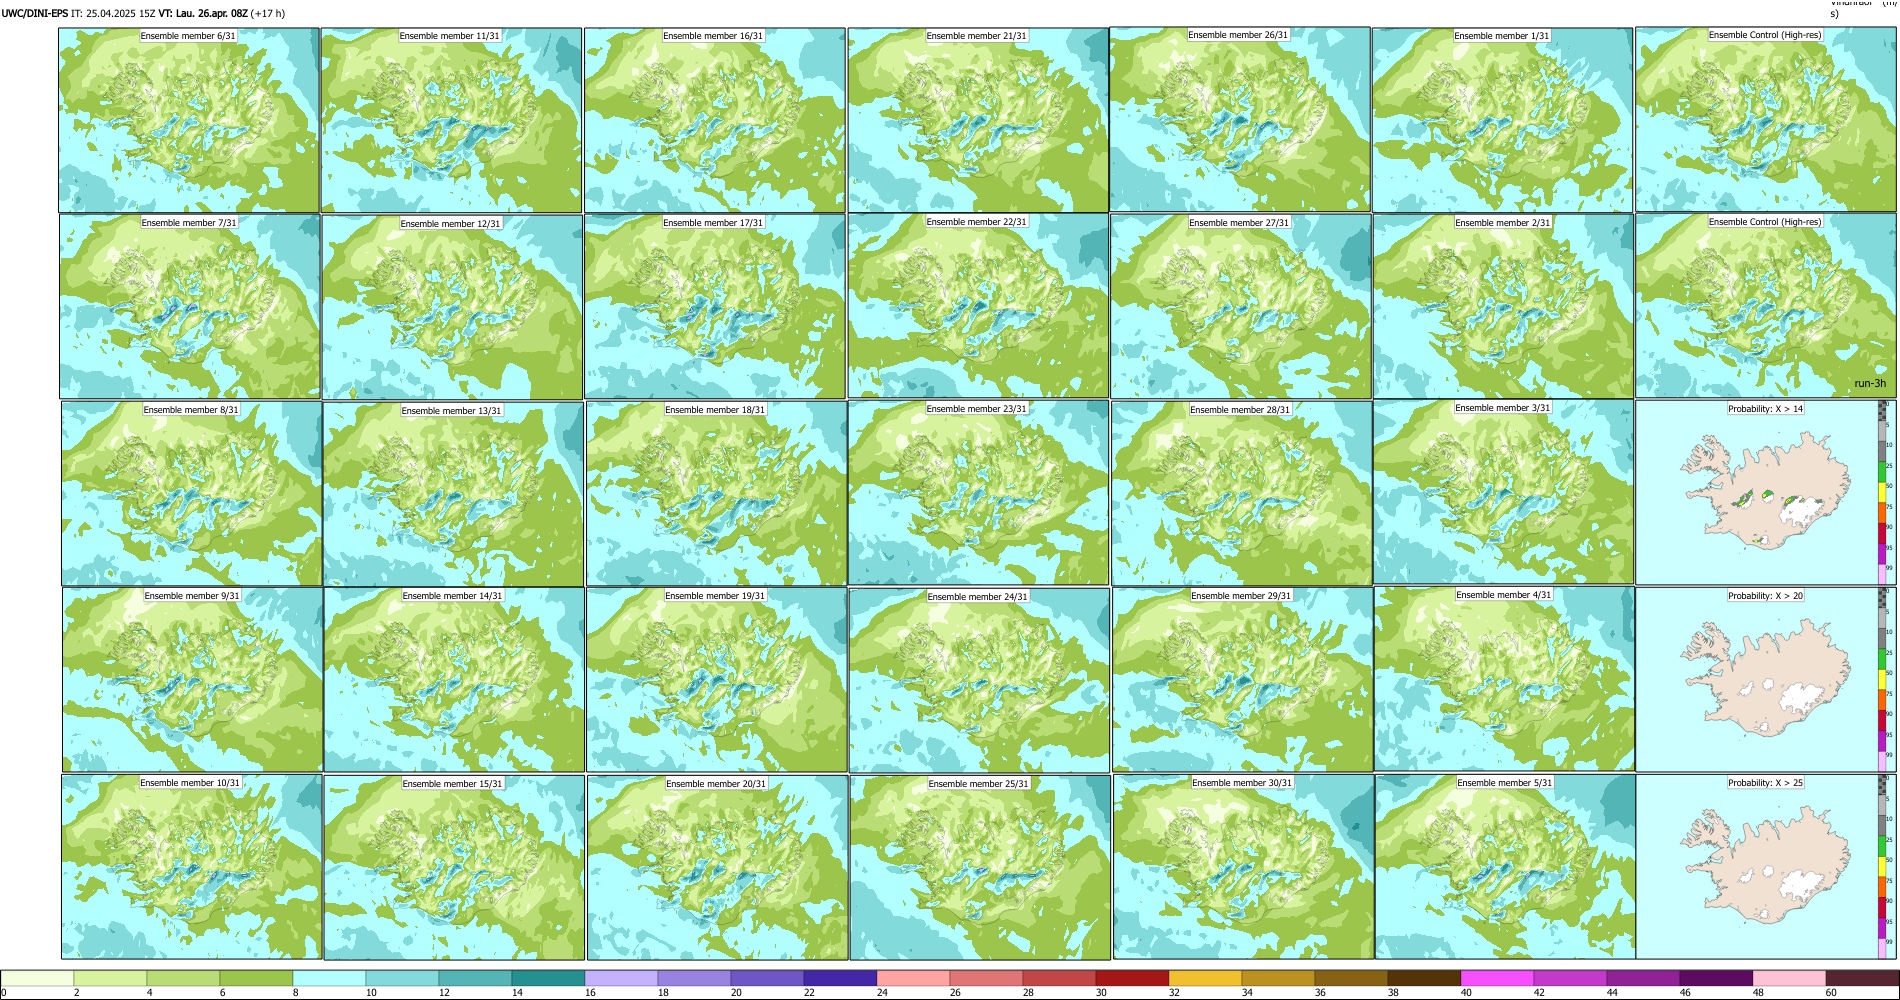Choose the bright magenta 40–42 legend swatch
Image resolution: width=1900 pixels, height=1000 pixels.
[1497, 978]
